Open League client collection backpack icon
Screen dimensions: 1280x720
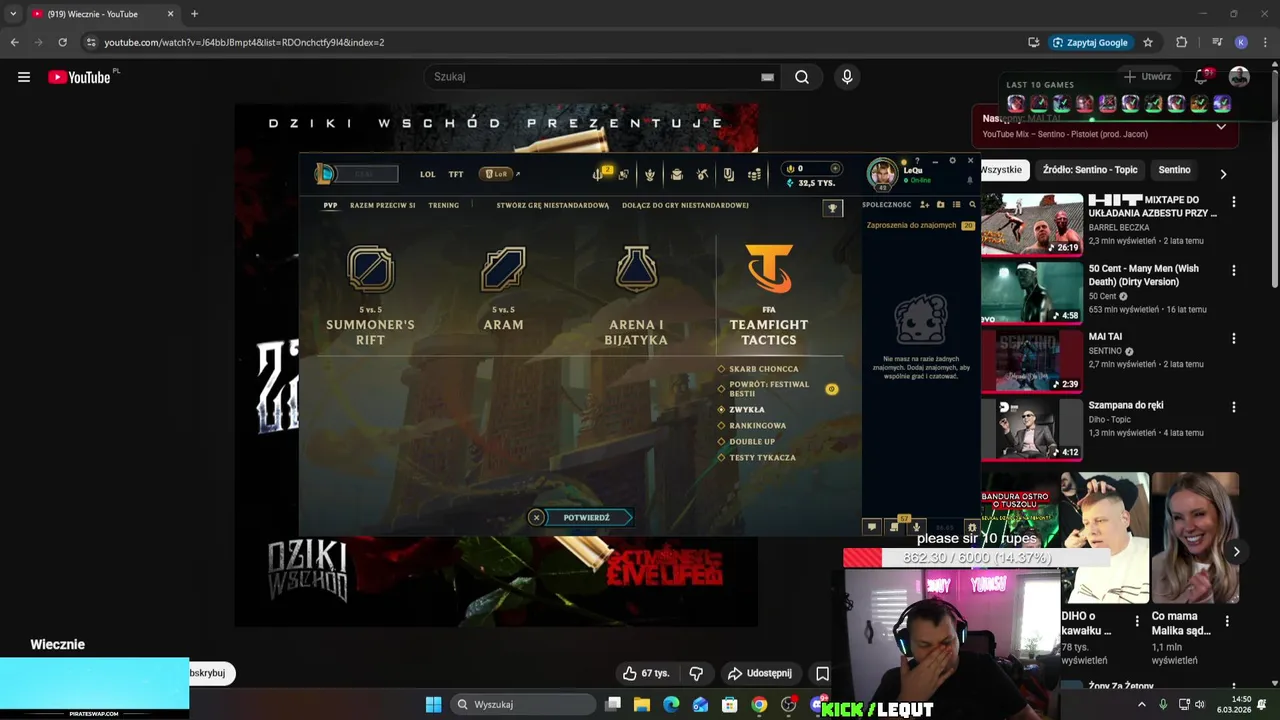point(676,174)
